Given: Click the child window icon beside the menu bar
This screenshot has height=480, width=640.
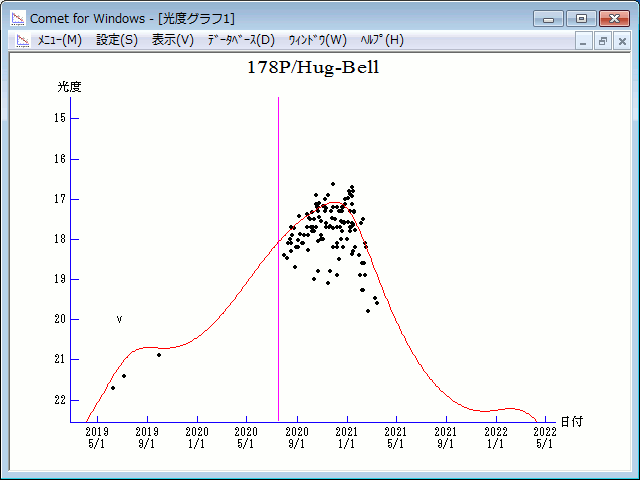Looking at the screenshot, I should pos(23,40).
